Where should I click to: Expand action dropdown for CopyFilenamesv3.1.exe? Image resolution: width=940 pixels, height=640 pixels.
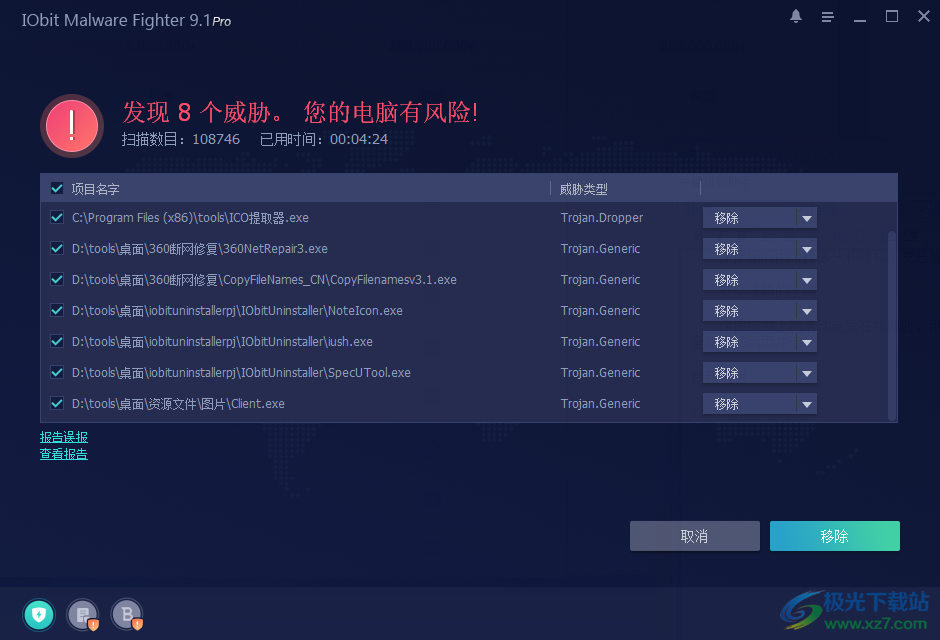click(806, 280)
